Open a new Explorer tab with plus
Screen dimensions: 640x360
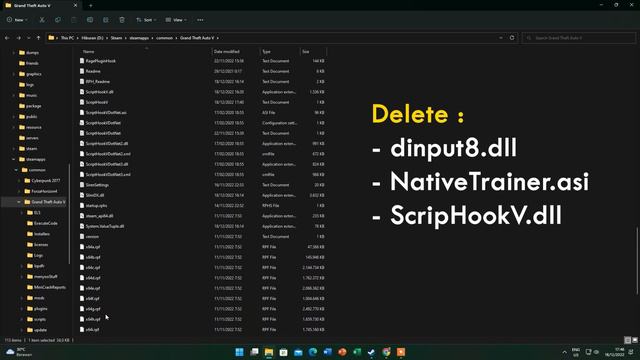coord(91,6)
